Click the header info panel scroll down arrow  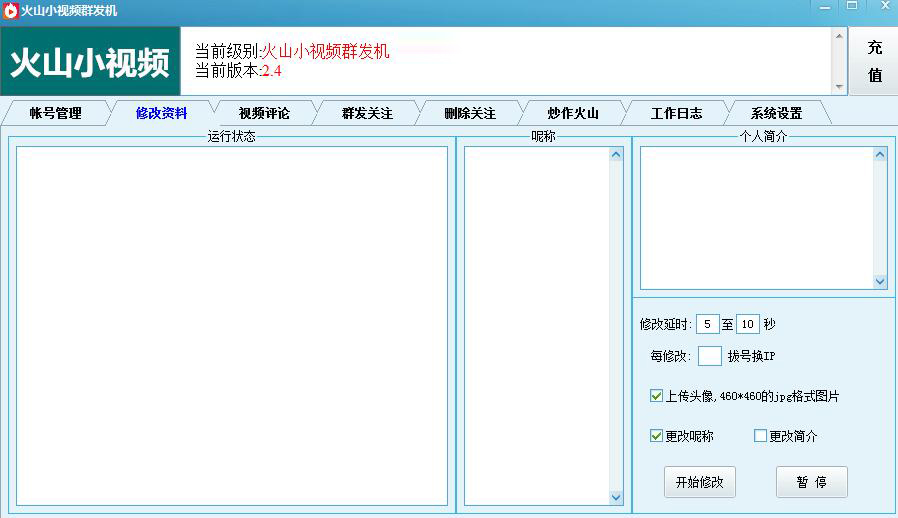(839, 87)
